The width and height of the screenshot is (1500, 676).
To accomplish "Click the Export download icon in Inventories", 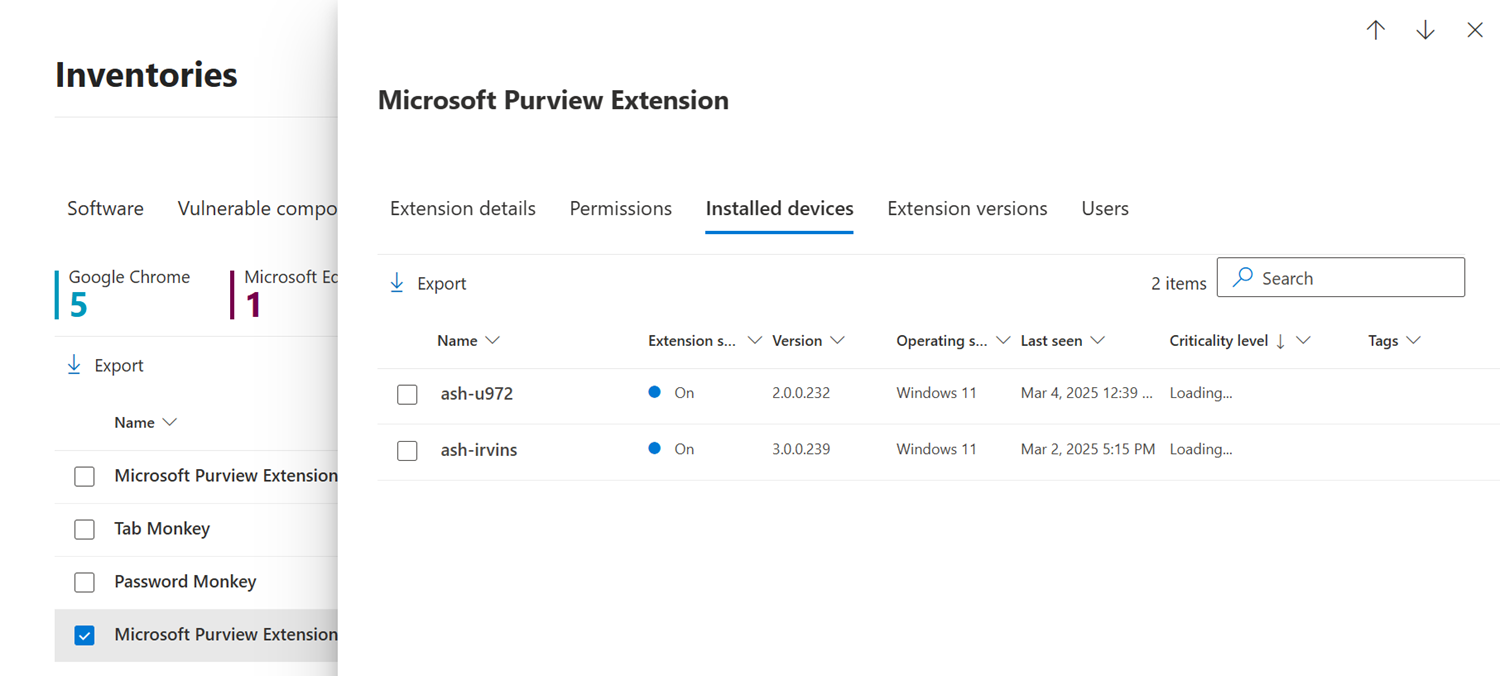I will coord(74,365).
